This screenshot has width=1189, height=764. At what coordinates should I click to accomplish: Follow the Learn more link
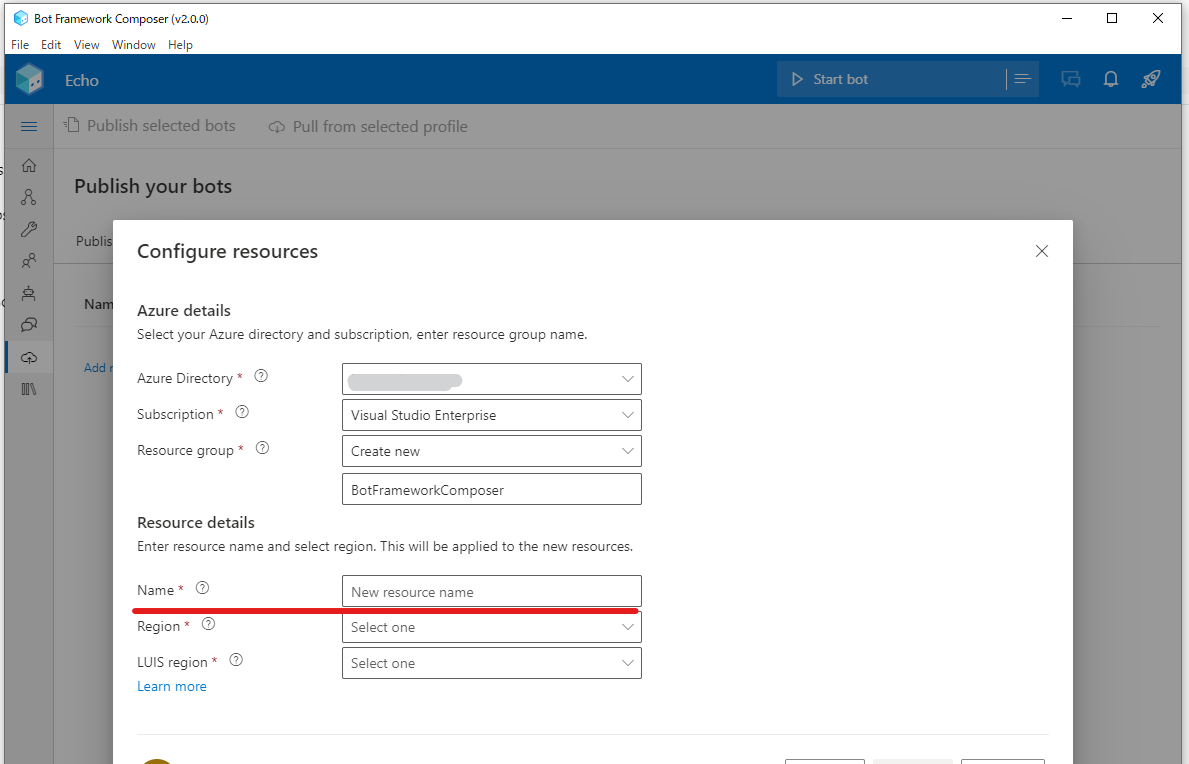171,686
